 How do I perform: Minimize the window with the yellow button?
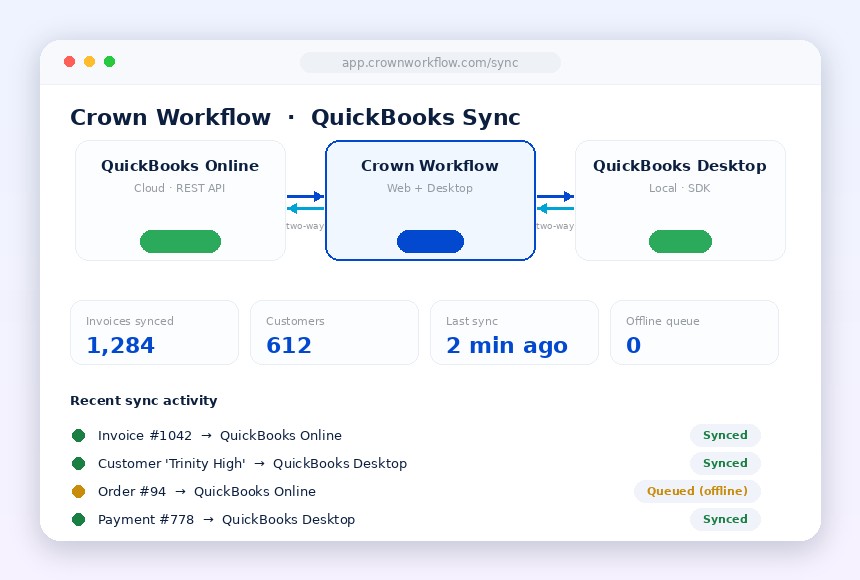coord(89,61)
